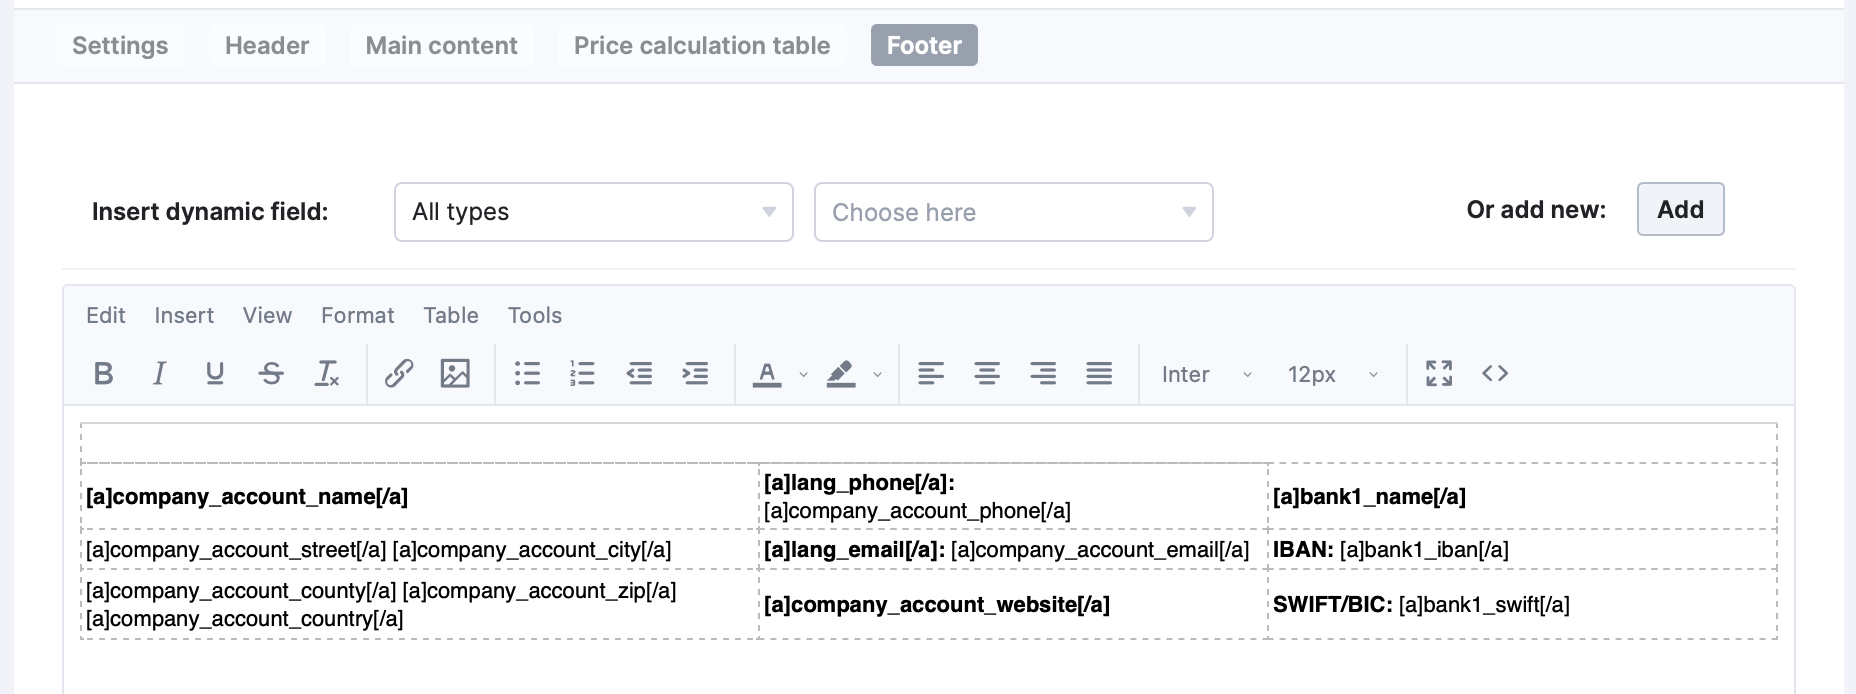Switch to the Price calculation table tab
This screenshot has height=694, width=1856.
click(x=702, y=45)
